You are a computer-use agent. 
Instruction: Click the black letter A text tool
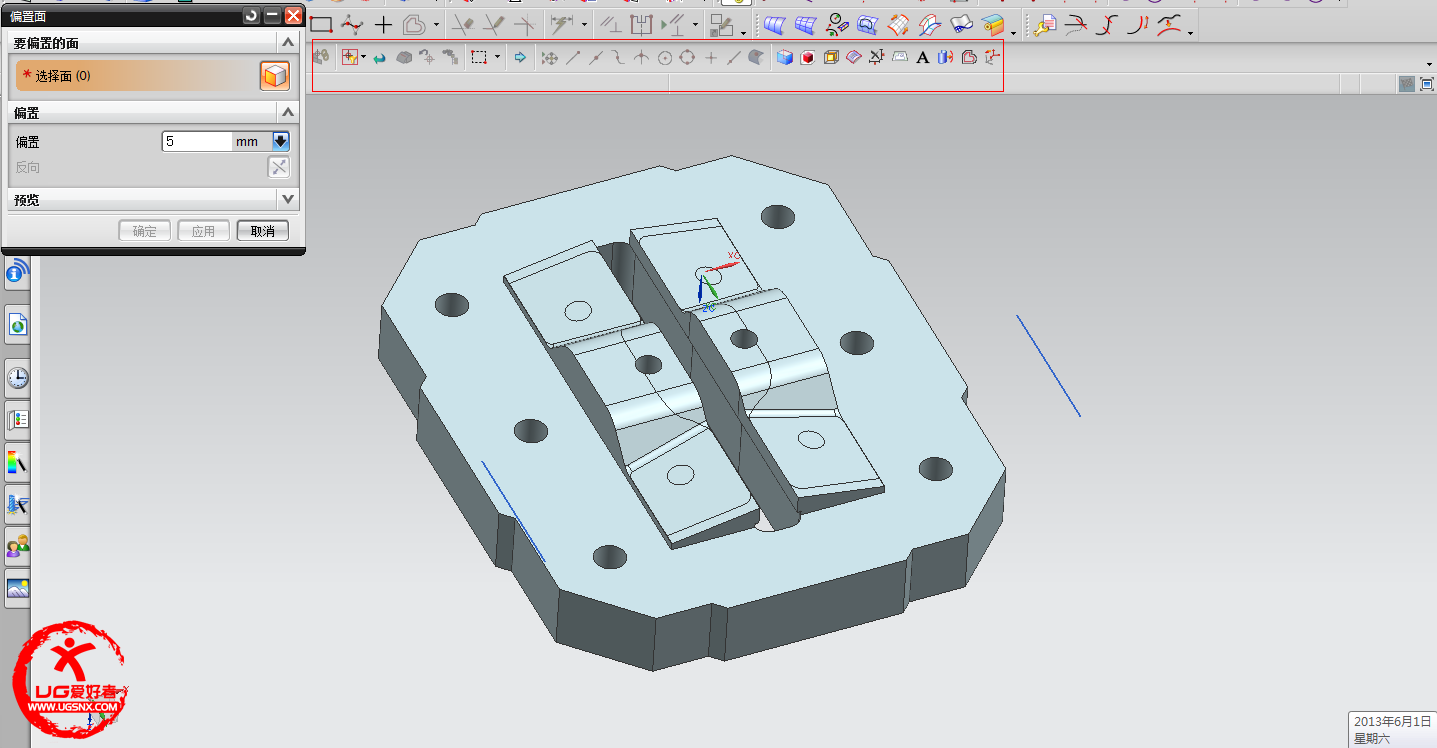(x=922, y=58)
